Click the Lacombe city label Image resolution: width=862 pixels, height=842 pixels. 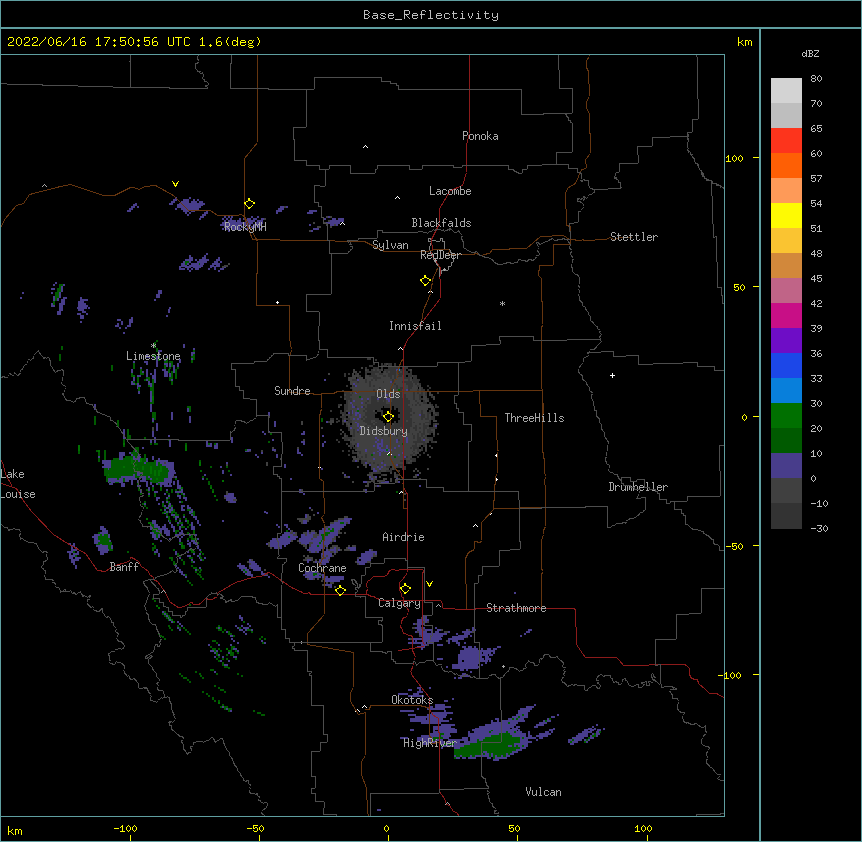point(450,191)
